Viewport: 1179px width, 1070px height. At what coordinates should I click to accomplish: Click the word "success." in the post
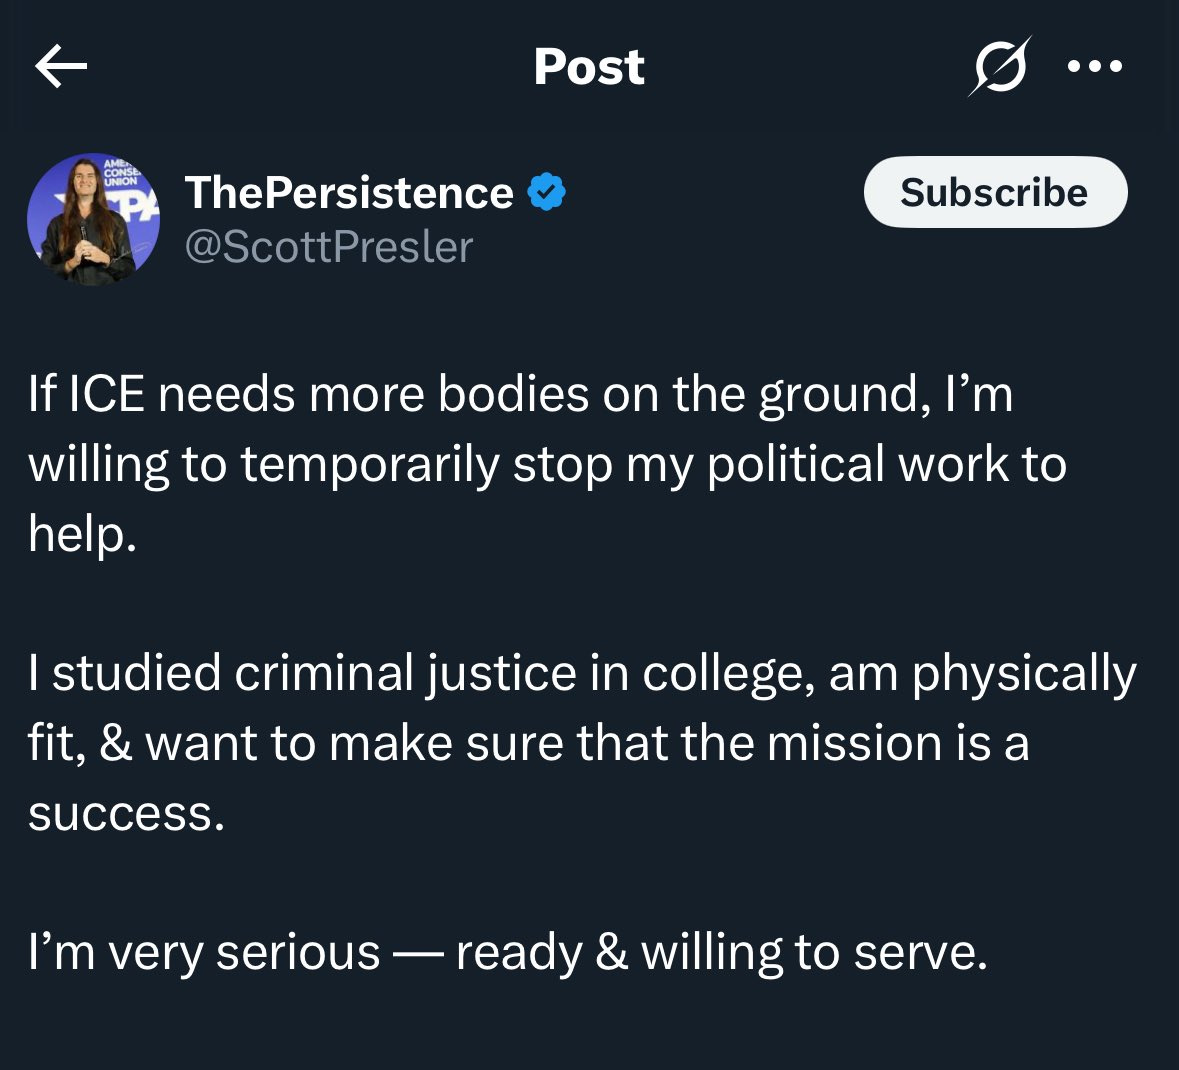pos(126,813)
